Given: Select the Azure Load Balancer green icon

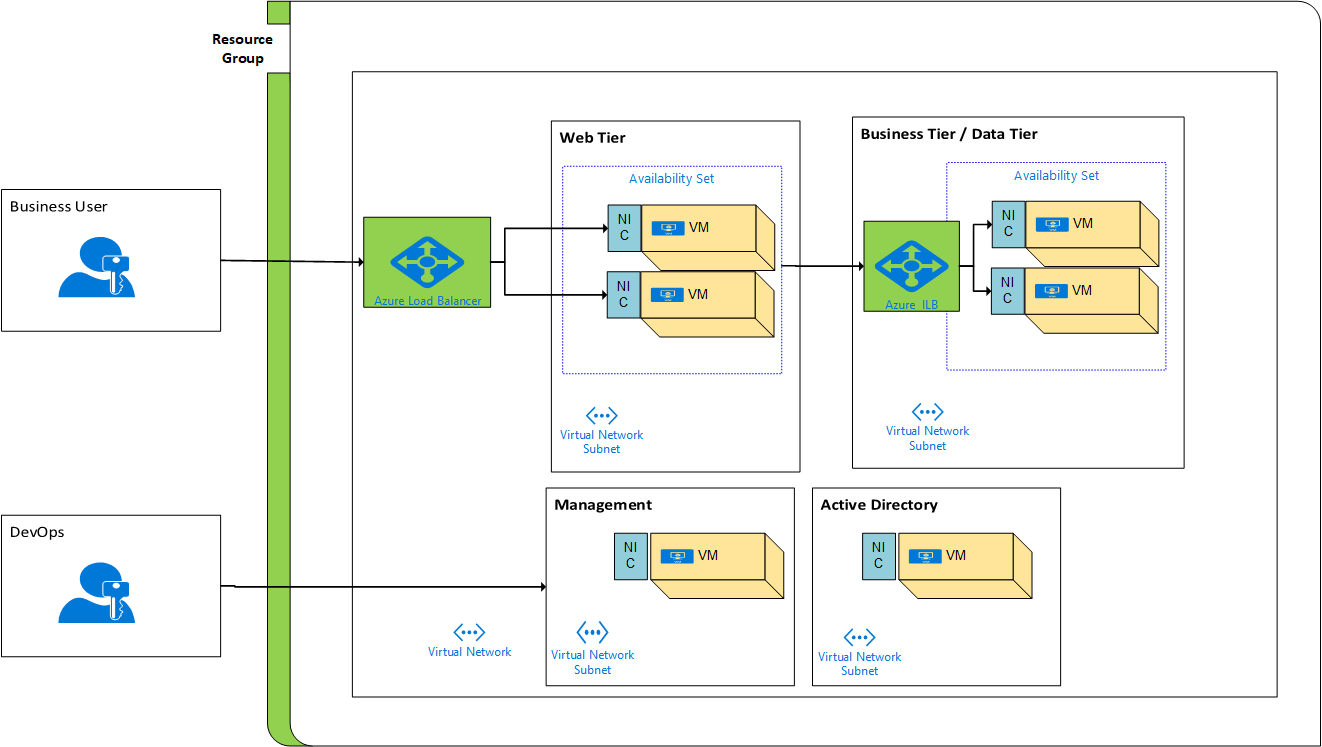Looking at the screenshot, I should [427, 262].
